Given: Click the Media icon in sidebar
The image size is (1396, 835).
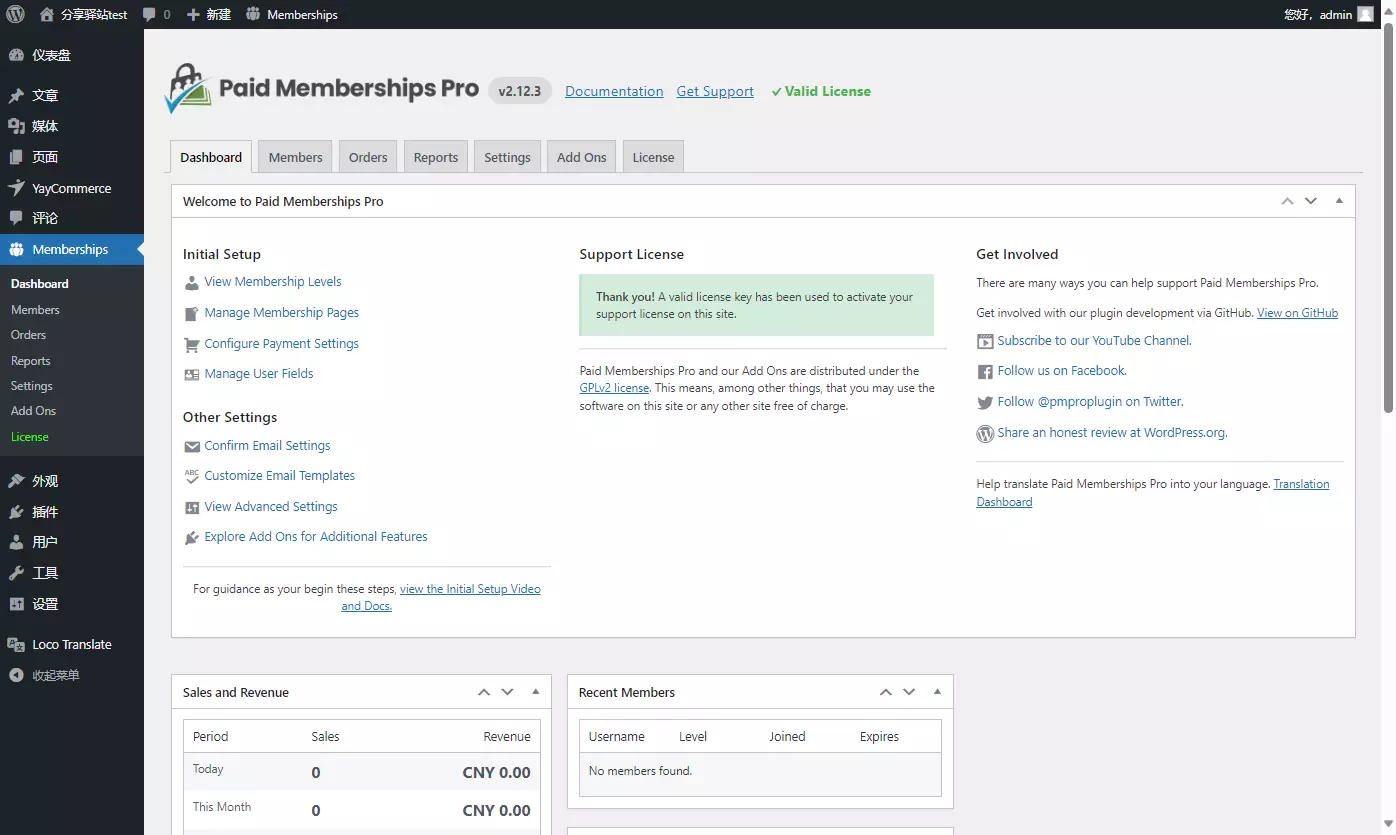Looking at the screenshot, I should coord(16,126).
